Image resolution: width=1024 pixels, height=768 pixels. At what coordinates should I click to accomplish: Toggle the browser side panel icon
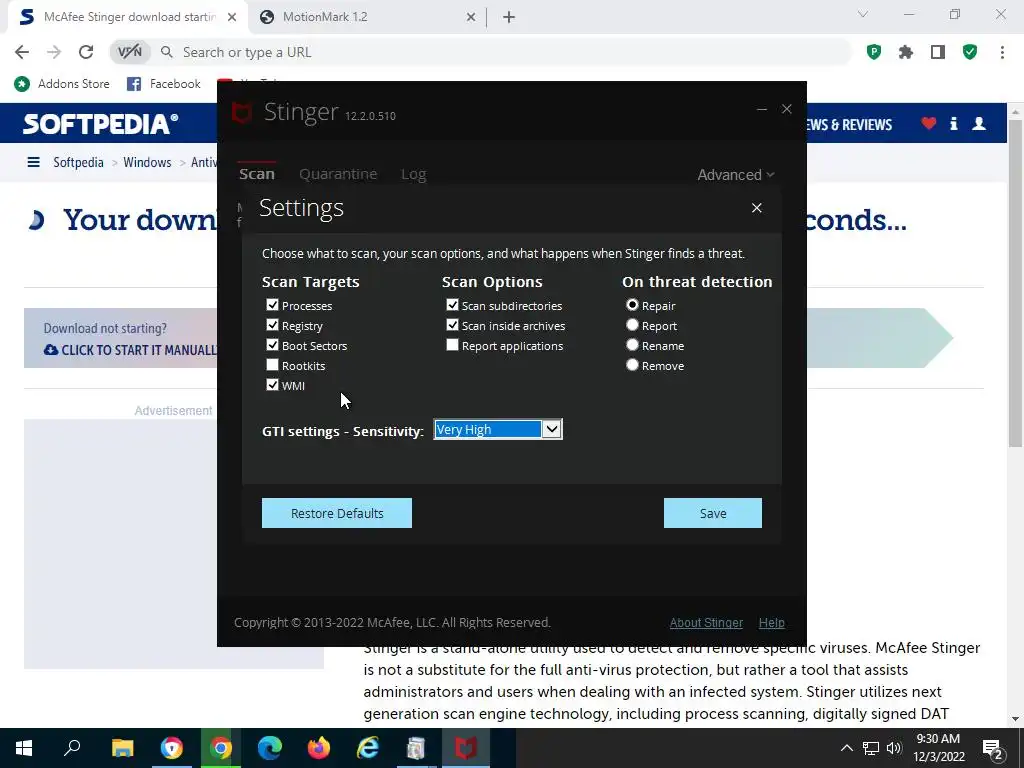[x=938, y=52]
